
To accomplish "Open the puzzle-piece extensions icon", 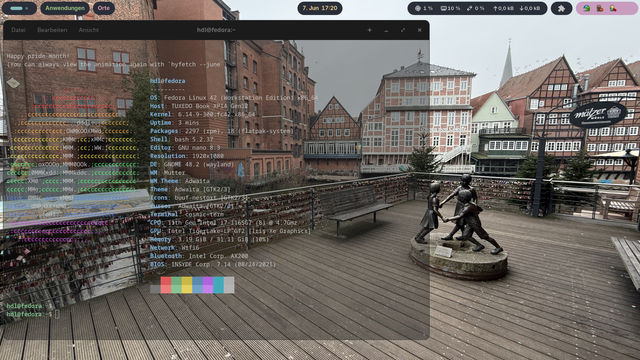I will click(561, 8).
